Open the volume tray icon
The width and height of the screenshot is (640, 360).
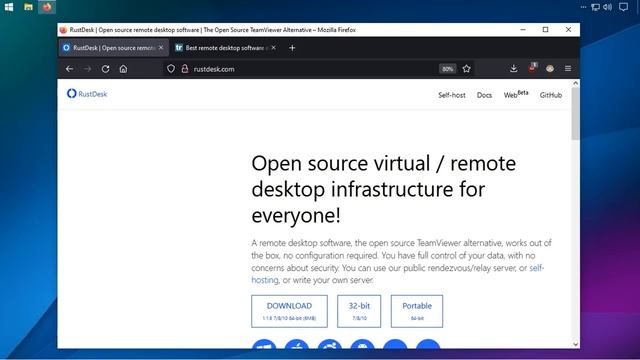607,7
